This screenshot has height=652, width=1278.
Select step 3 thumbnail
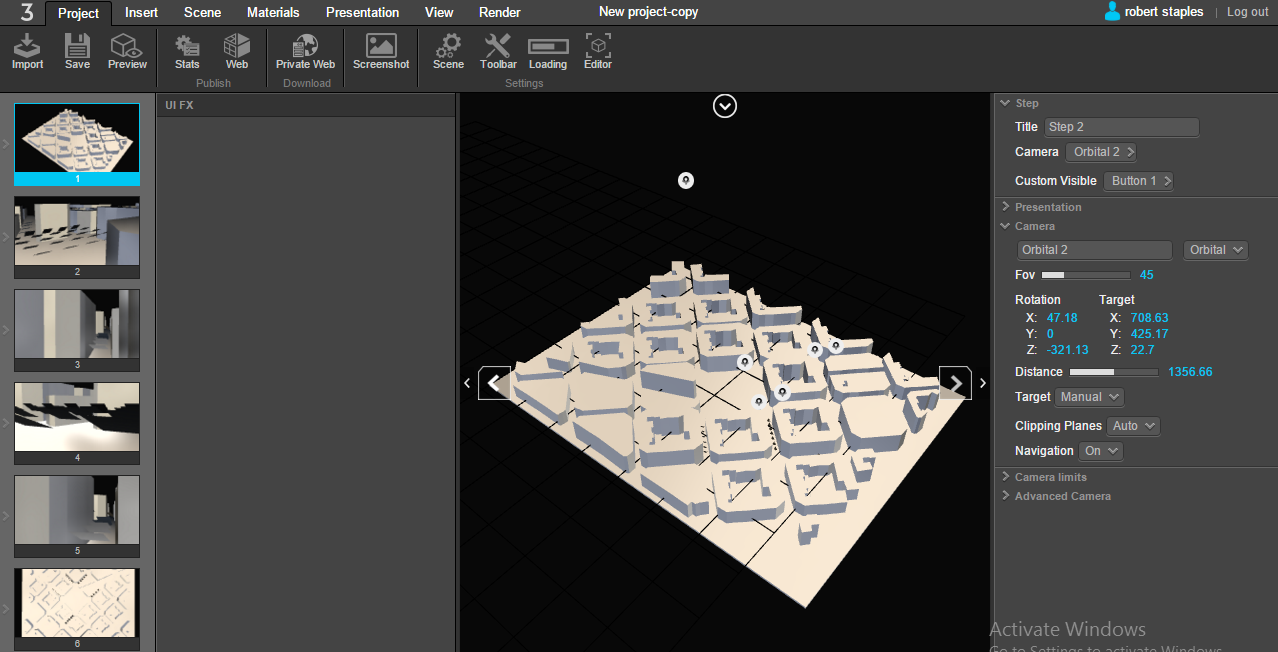pyautogui.click(x=77, y=324)
